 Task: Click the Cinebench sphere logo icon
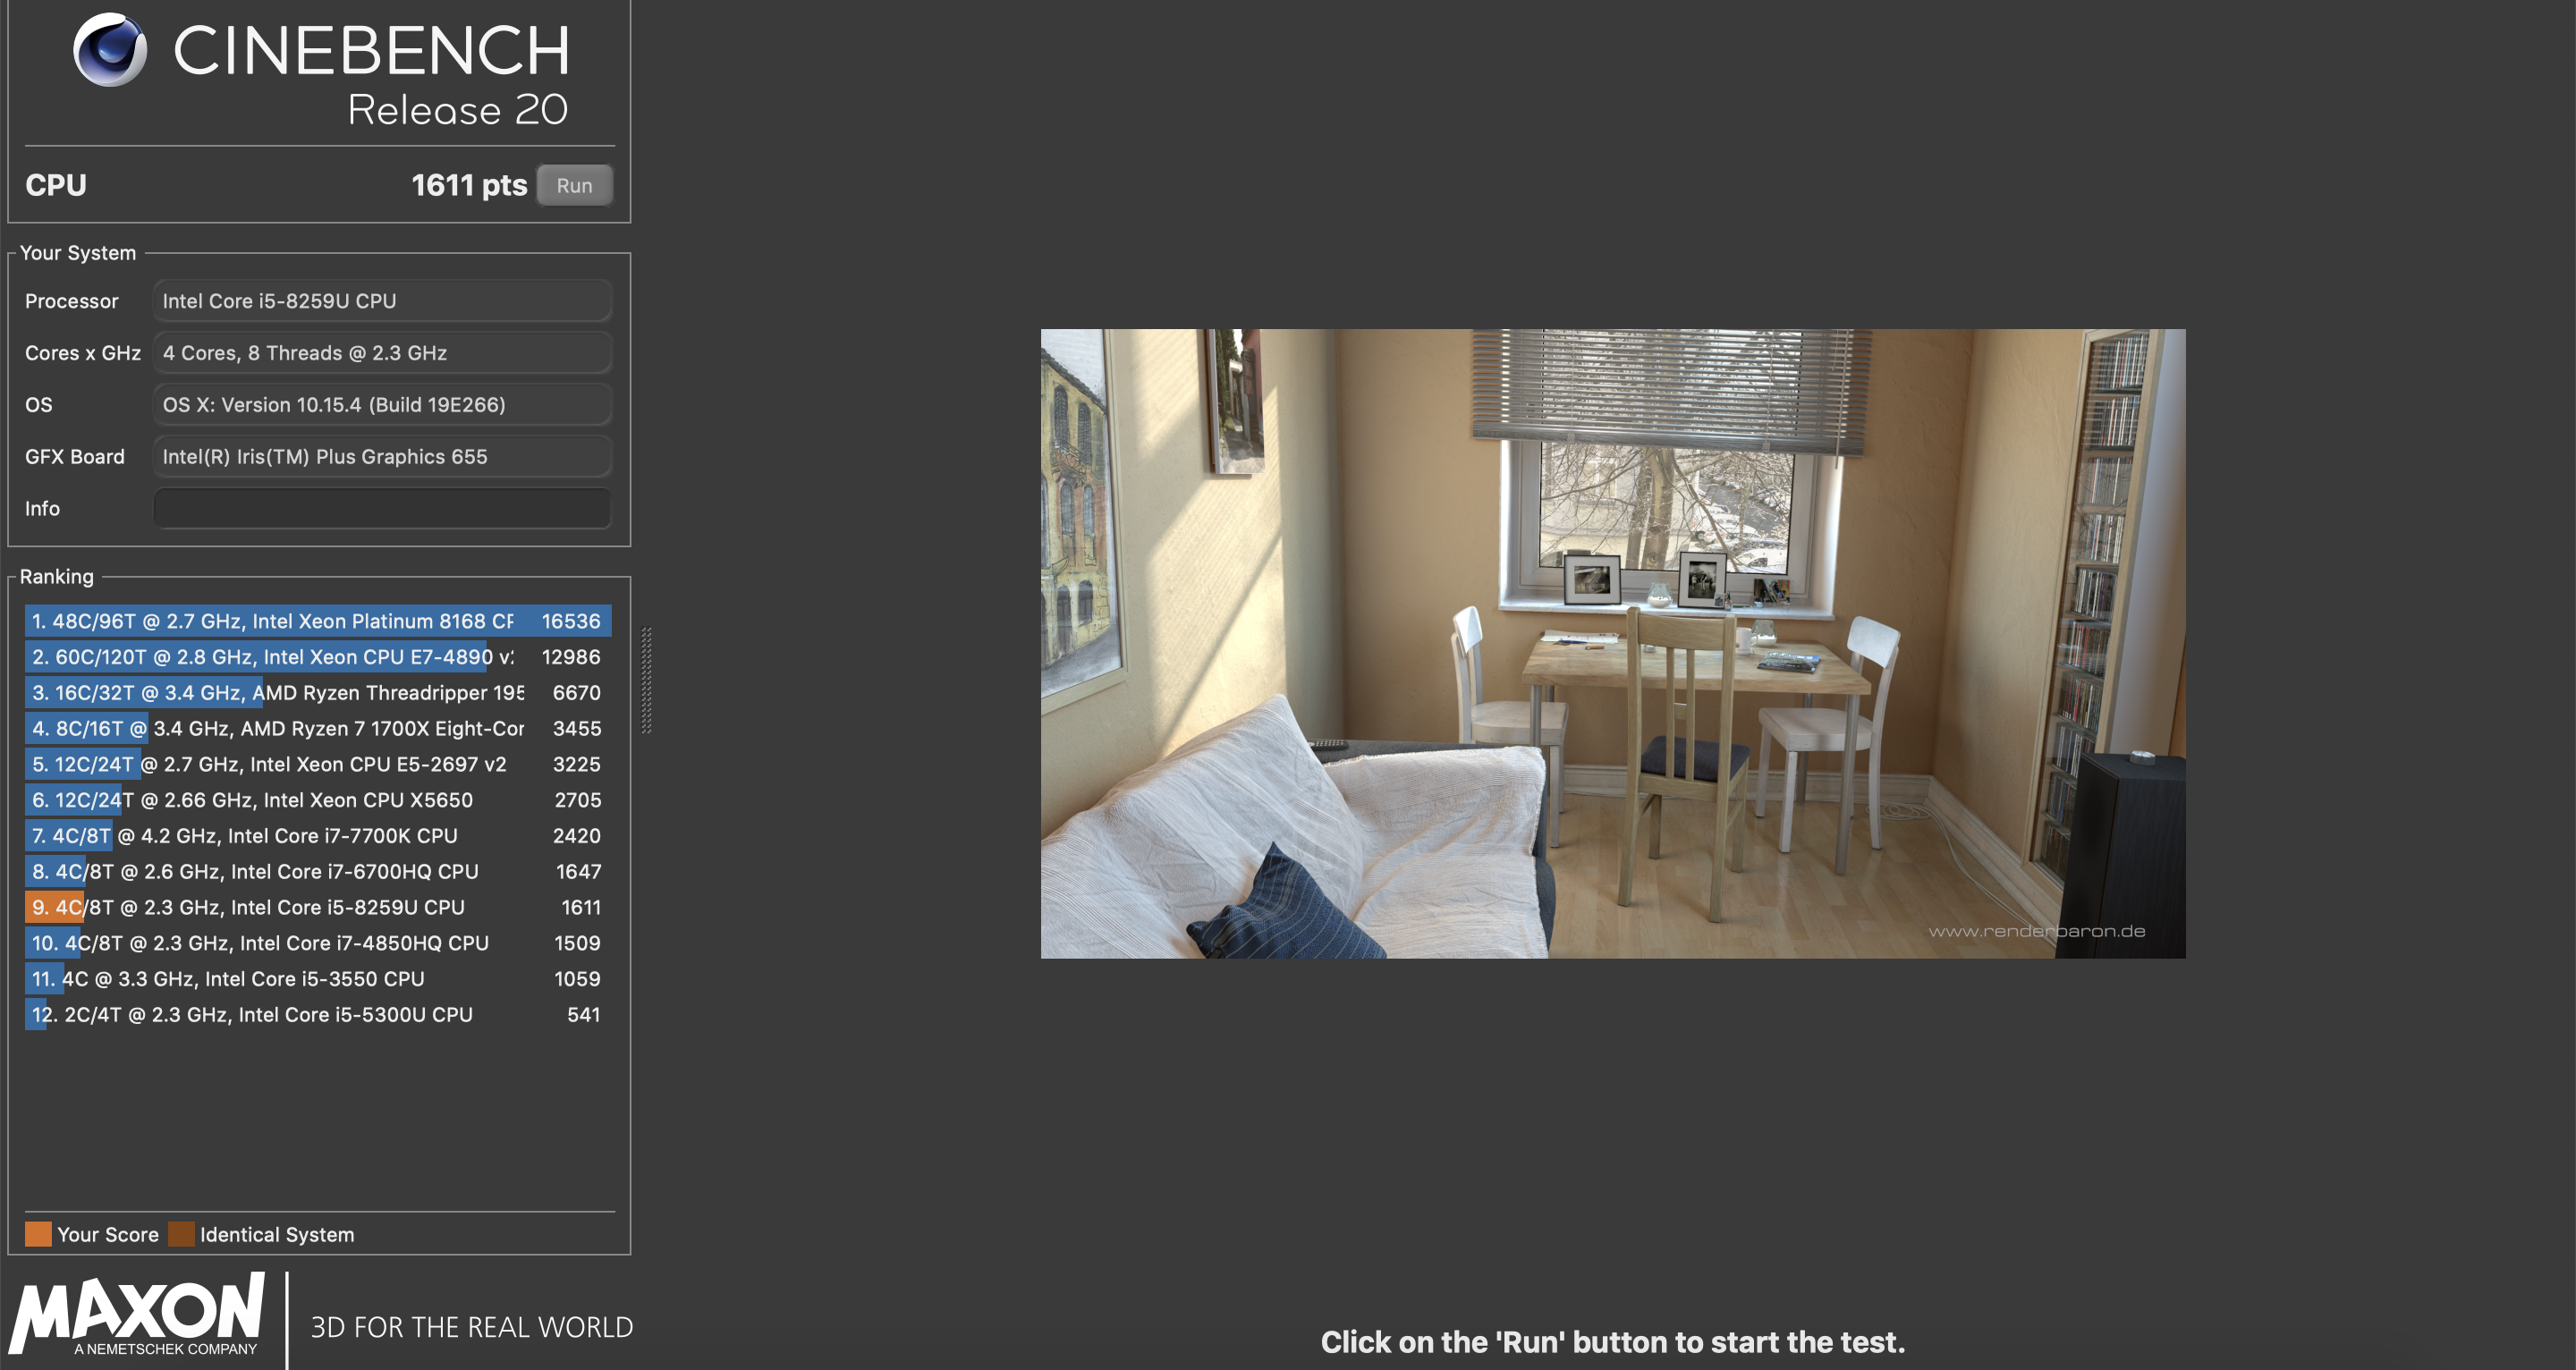(110, 50)
